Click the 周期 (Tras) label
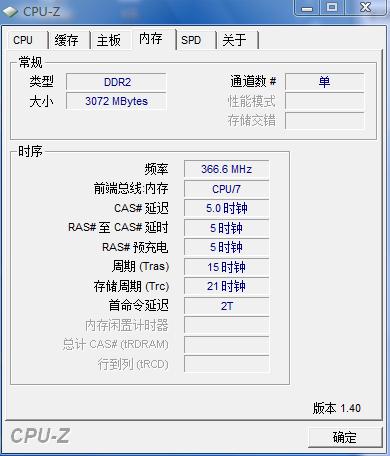The width and height of the screenshot is (390, 456). pyautogui.click(x=141, y=267)
